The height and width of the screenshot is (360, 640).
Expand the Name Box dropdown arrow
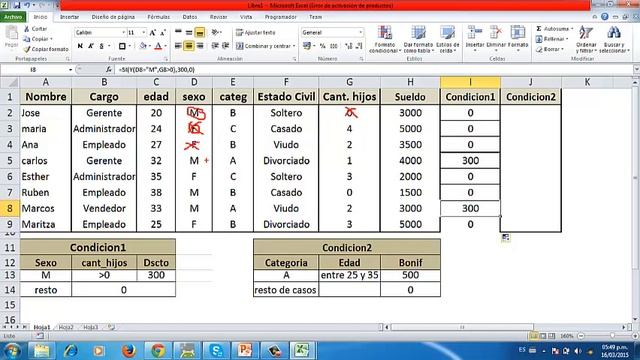point(70,70)
